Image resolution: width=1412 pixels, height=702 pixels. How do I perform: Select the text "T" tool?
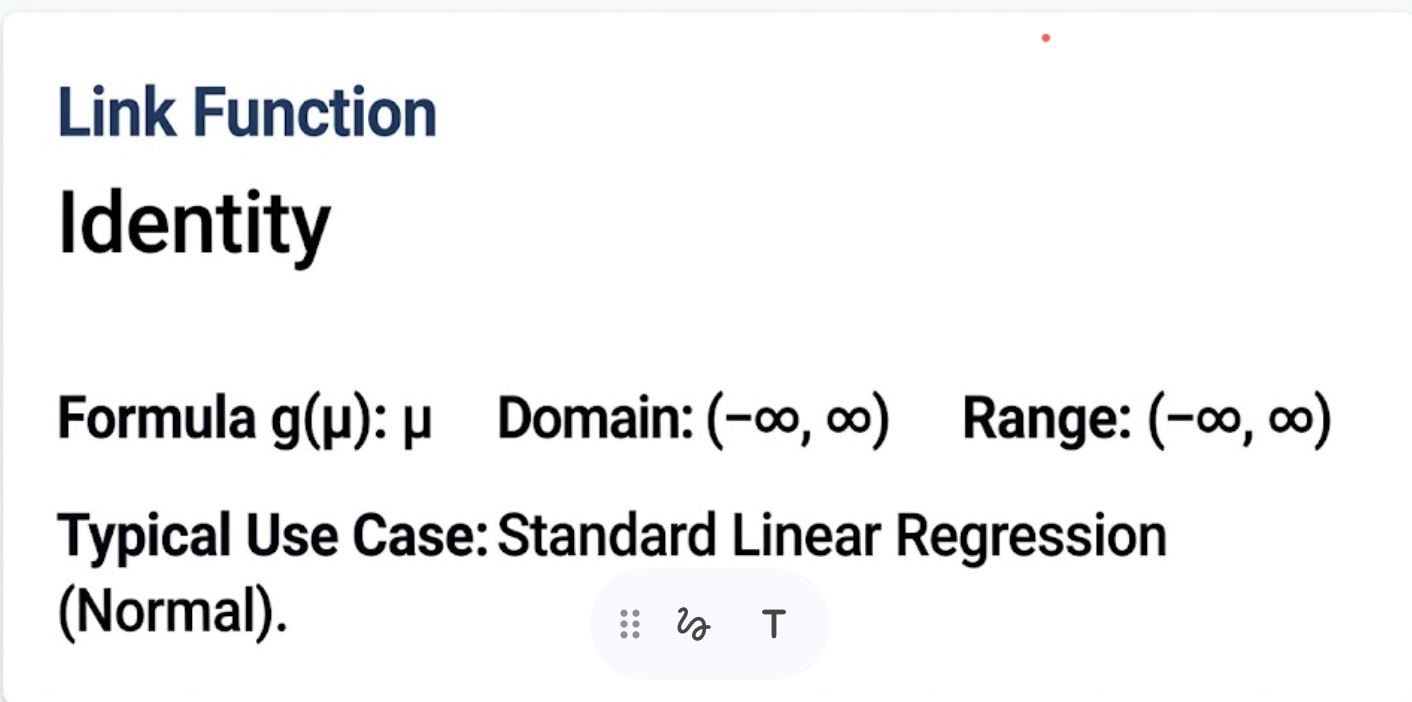tap(773, 624)
